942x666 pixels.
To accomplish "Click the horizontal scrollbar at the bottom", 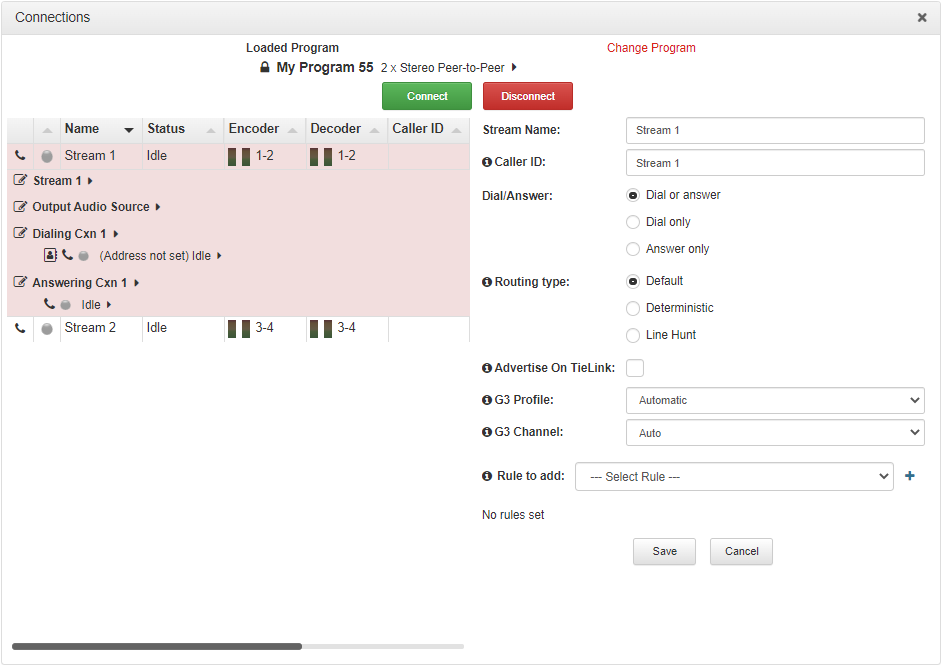I will tap(157, 647).
